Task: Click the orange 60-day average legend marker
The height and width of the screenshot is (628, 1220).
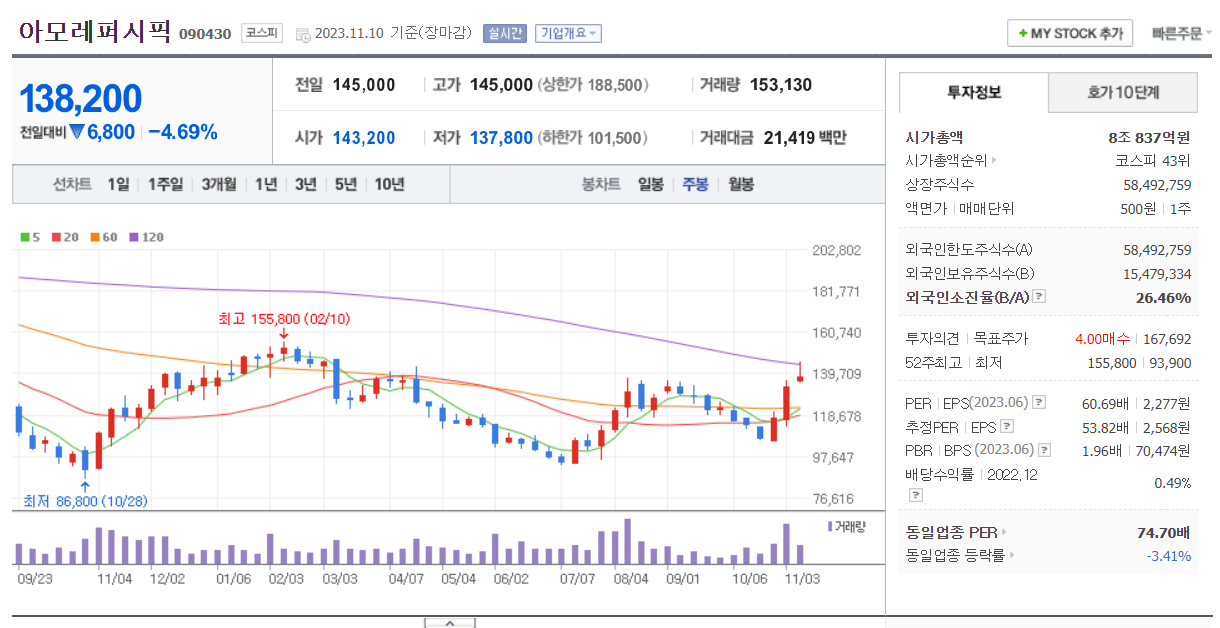Action: click(x=95, y=237)
